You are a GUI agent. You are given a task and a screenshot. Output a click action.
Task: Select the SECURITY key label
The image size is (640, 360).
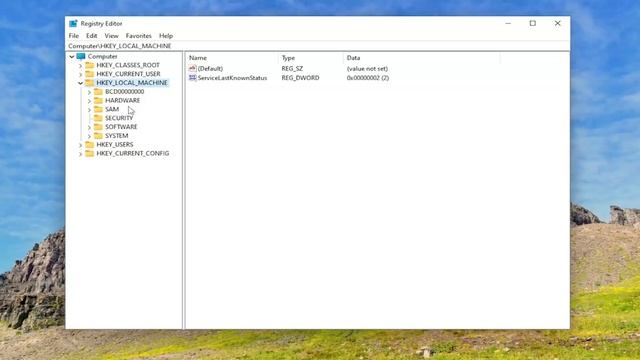tap(119, 118)
